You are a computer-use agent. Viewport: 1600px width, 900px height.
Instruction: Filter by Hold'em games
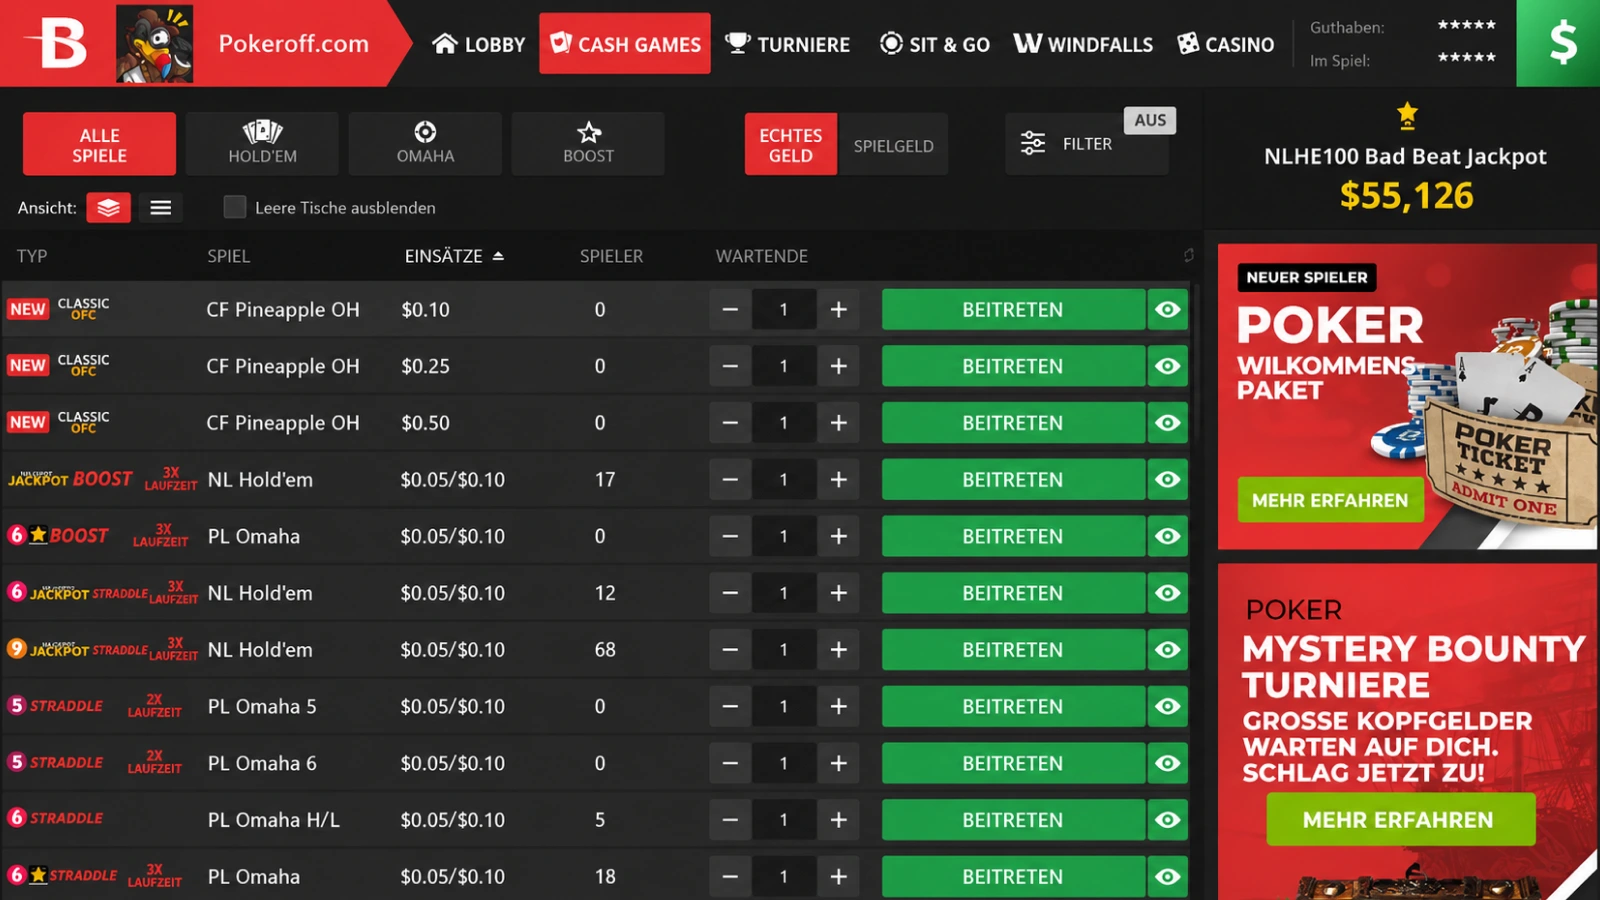pyautogui.click(x=262, y=144)
